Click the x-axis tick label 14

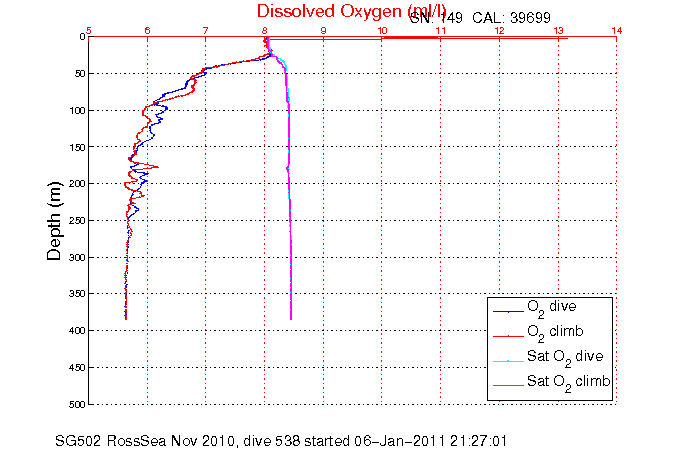click(x=617, y=30)
